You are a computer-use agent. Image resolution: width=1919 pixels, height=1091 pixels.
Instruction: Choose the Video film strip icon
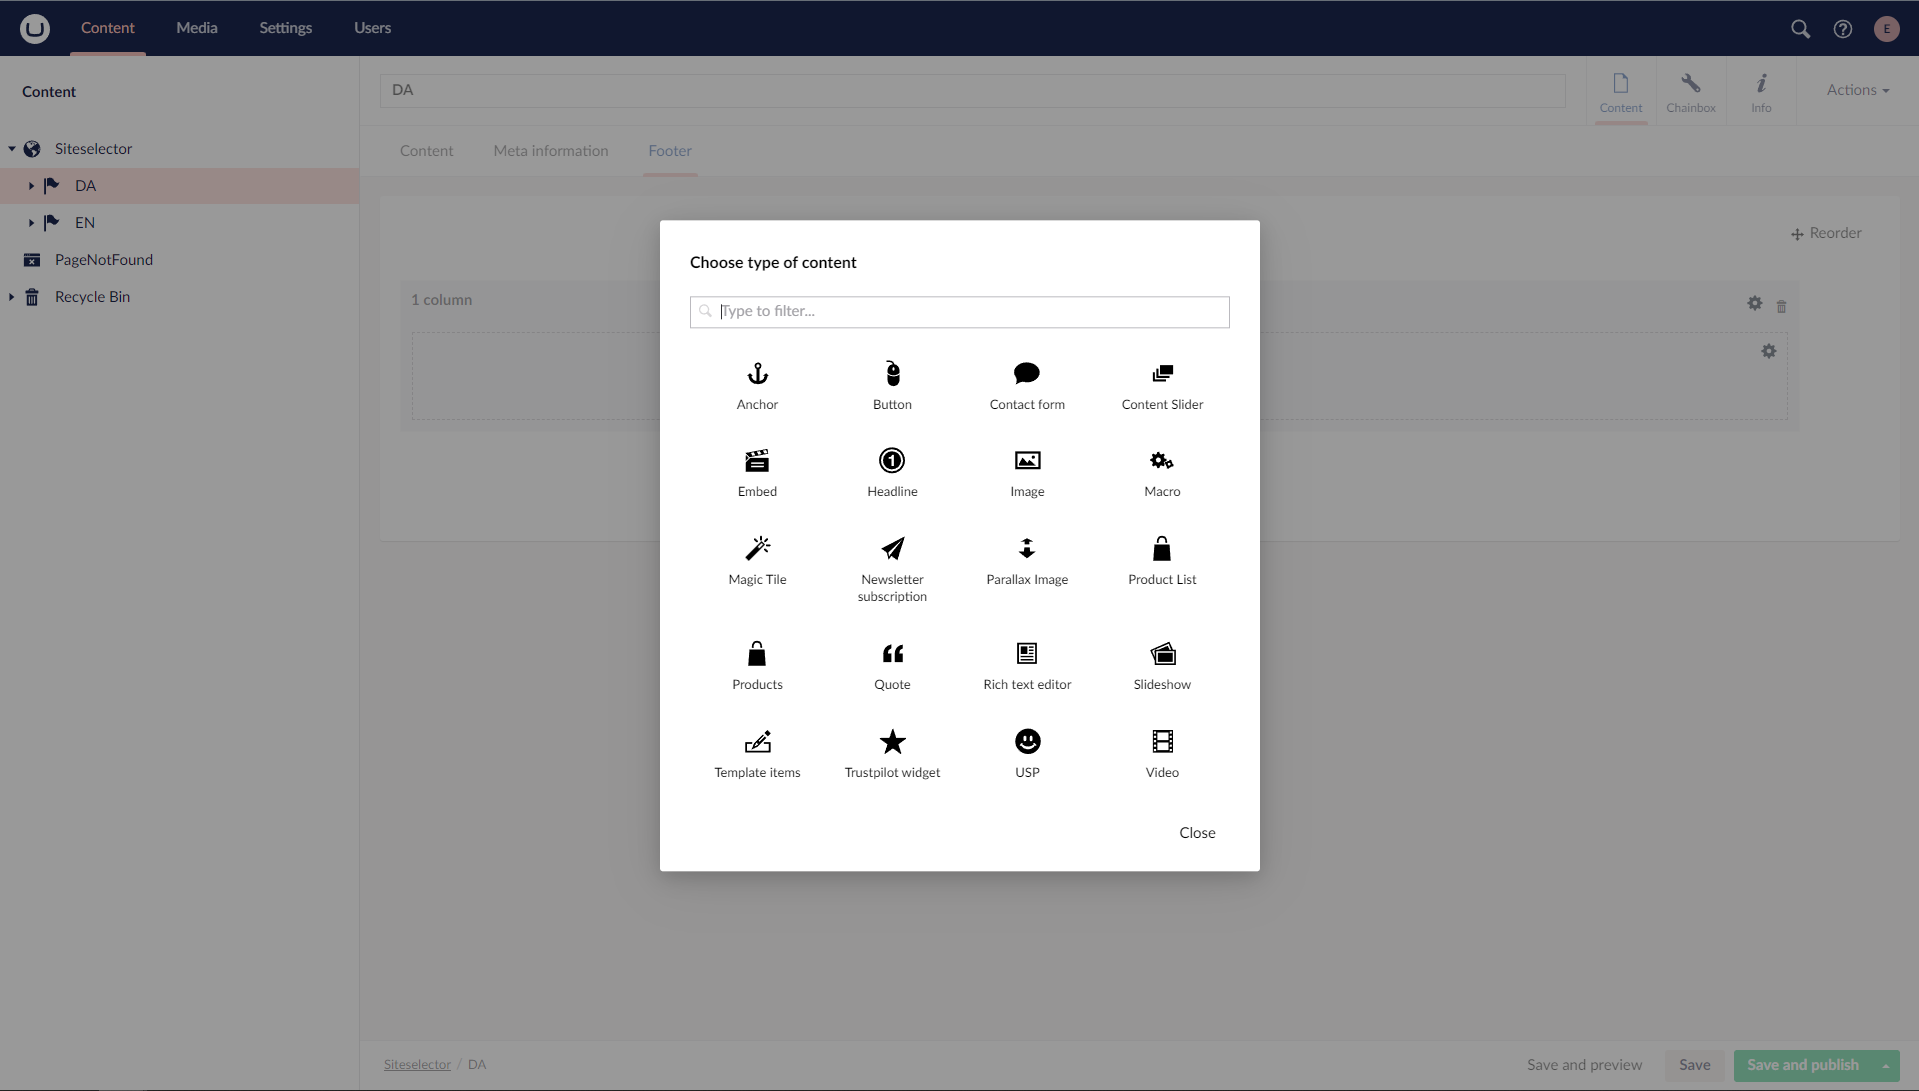[x=1162, y=742]
